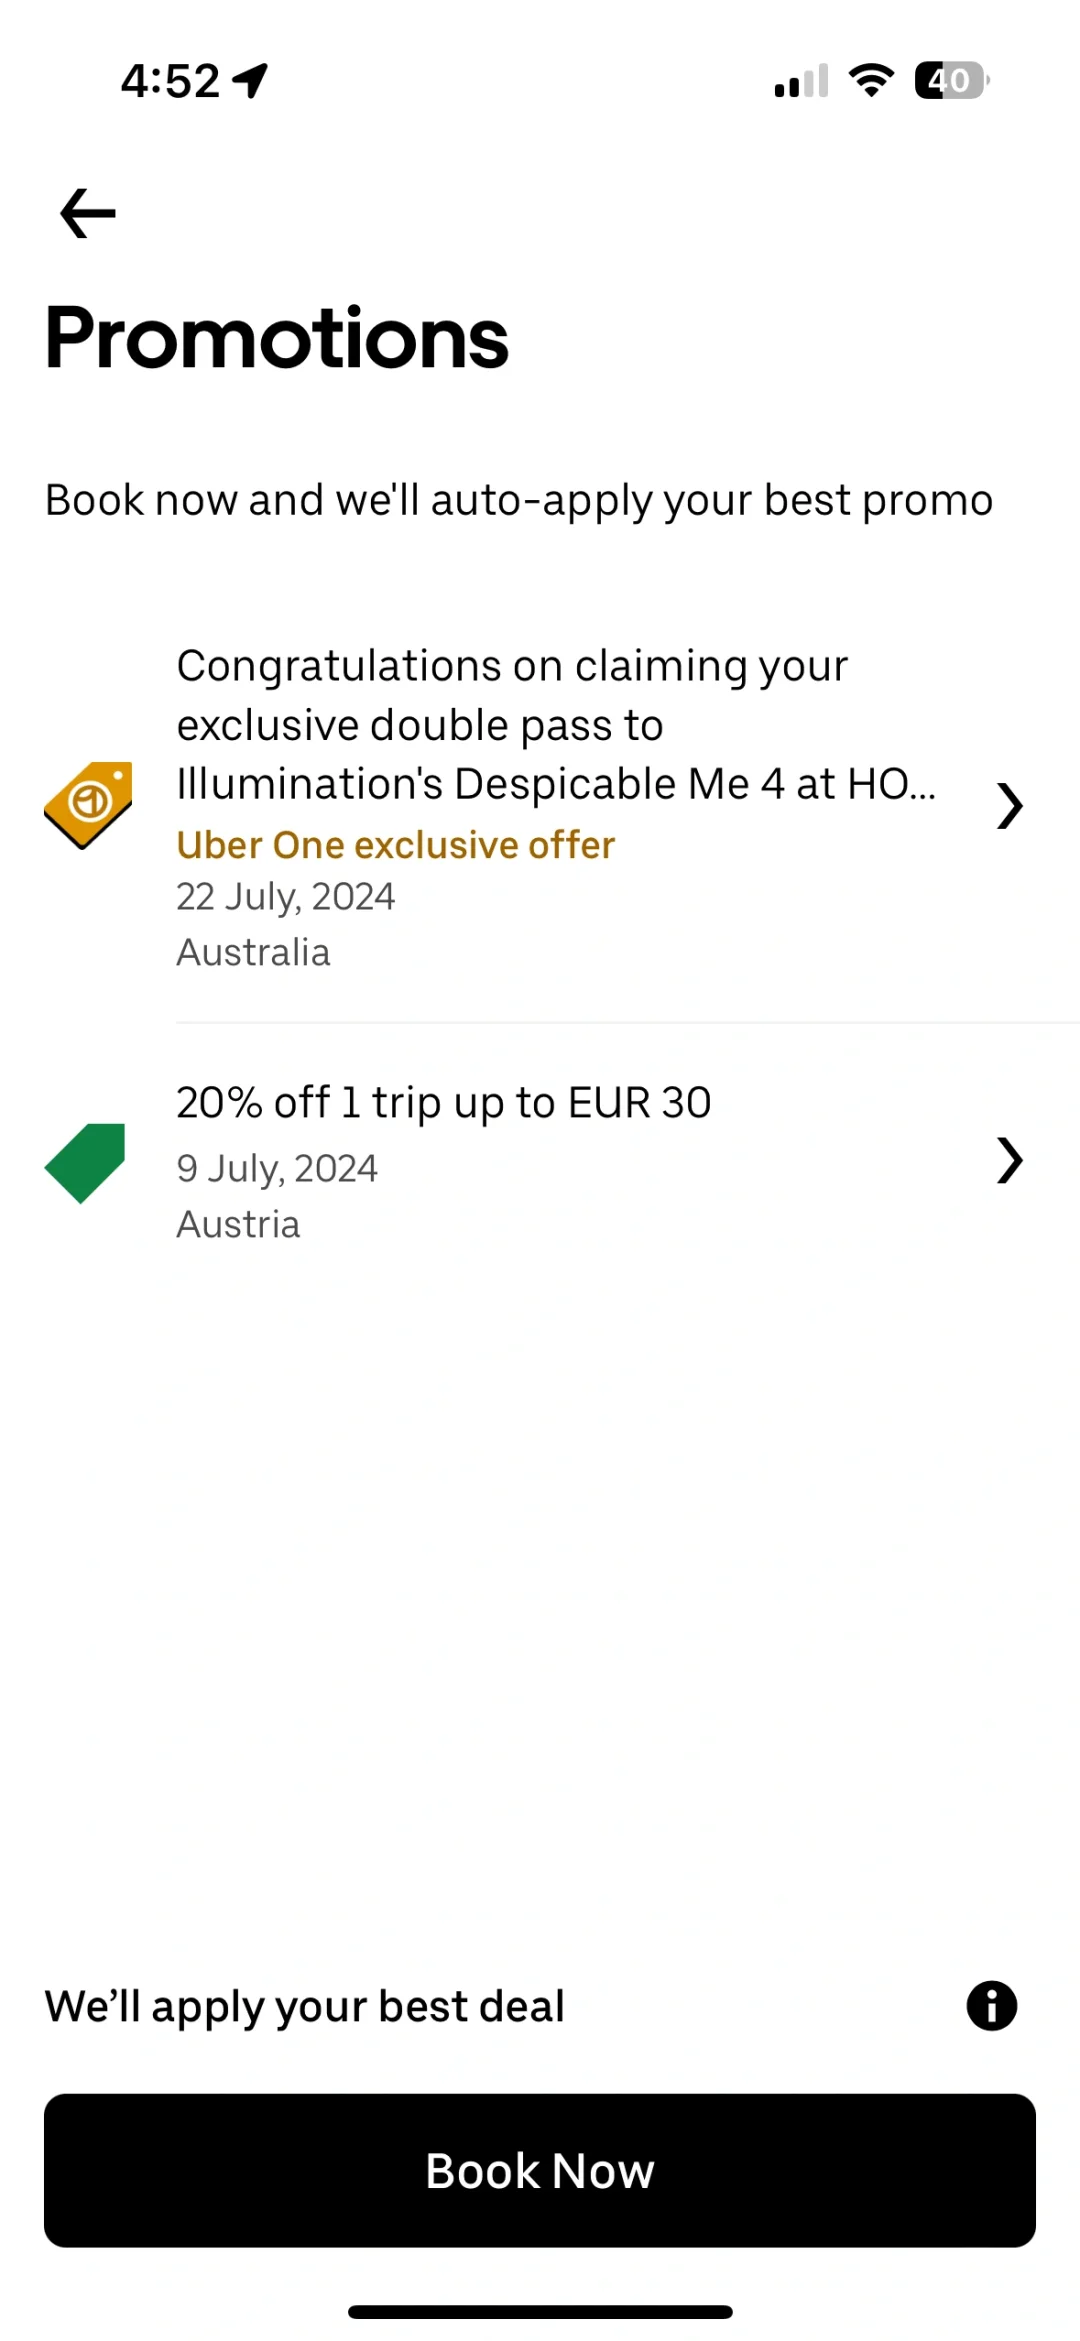Open the best deal info icon
1080x2341 pixels.
tap(991, 2006)
